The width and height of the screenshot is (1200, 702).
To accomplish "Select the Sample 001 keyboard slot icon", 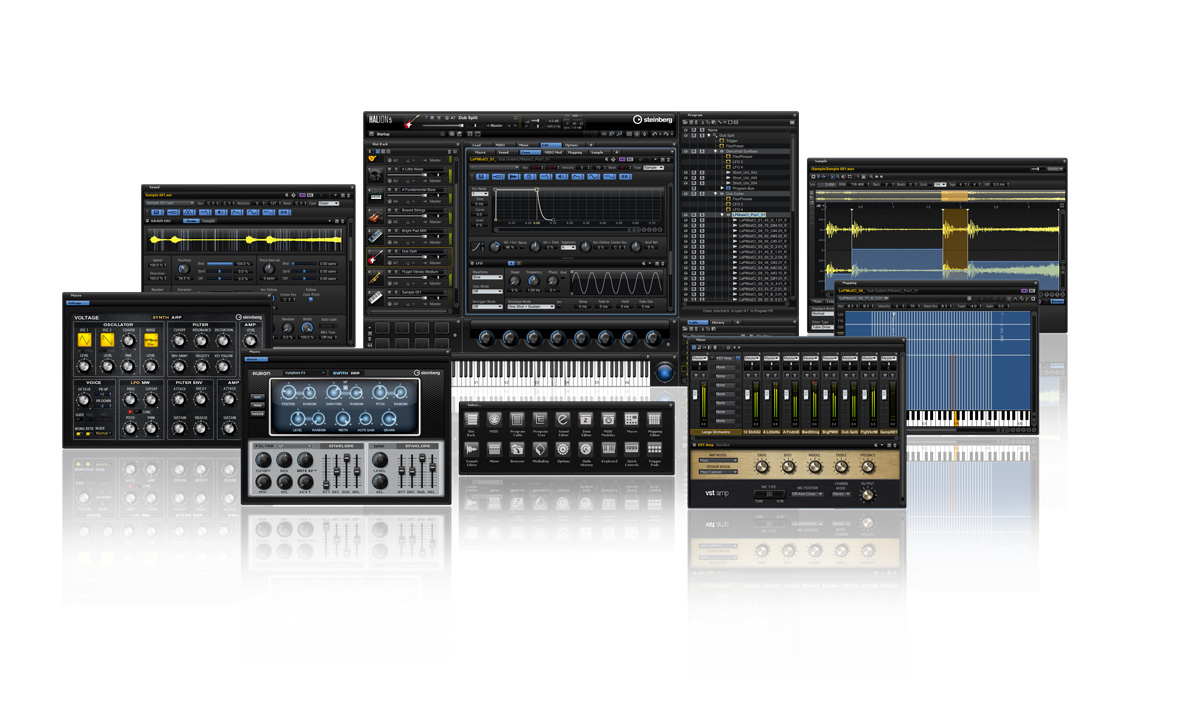I will (x=375, y=298).
